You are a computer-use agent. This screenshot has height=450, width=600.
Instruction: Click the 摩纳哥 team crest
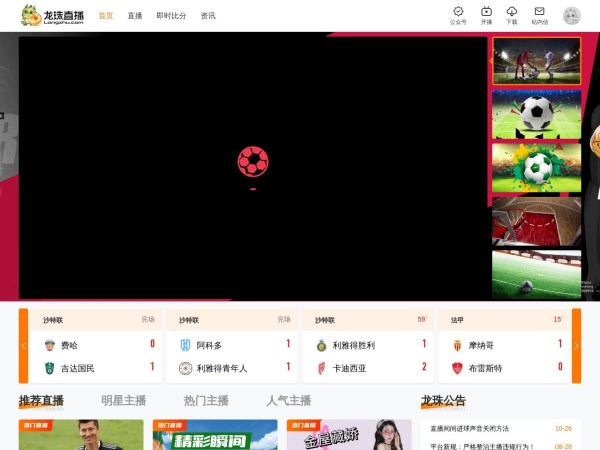pos(458,345)
